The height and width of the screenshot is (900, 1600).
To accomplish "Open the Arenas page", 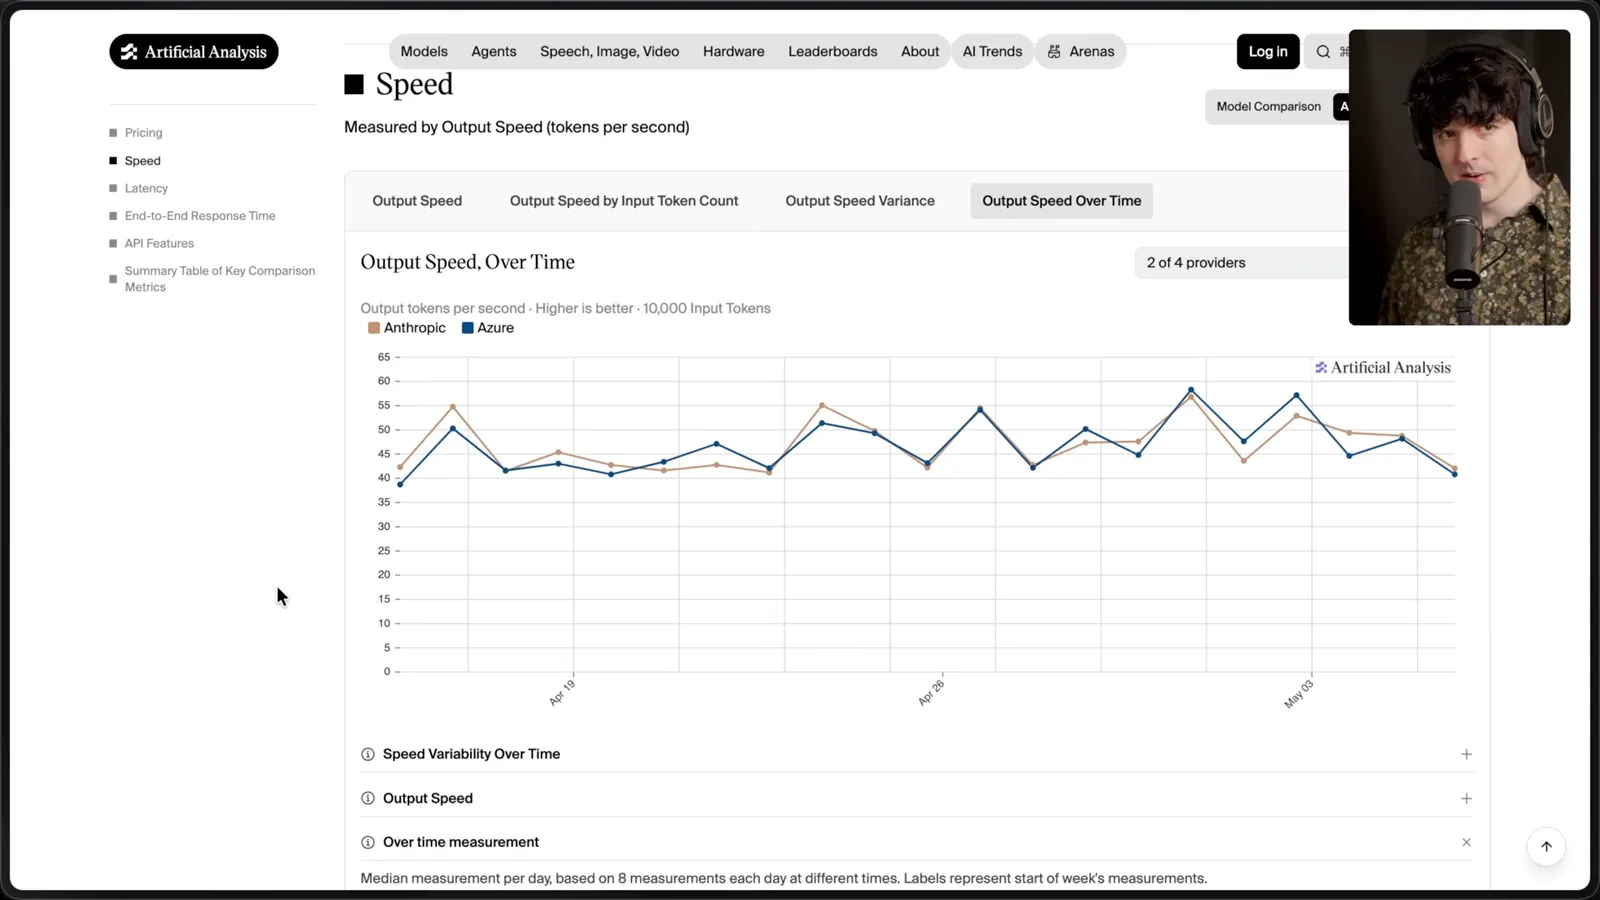I will pyautogui.click(x=1081, y=52).
